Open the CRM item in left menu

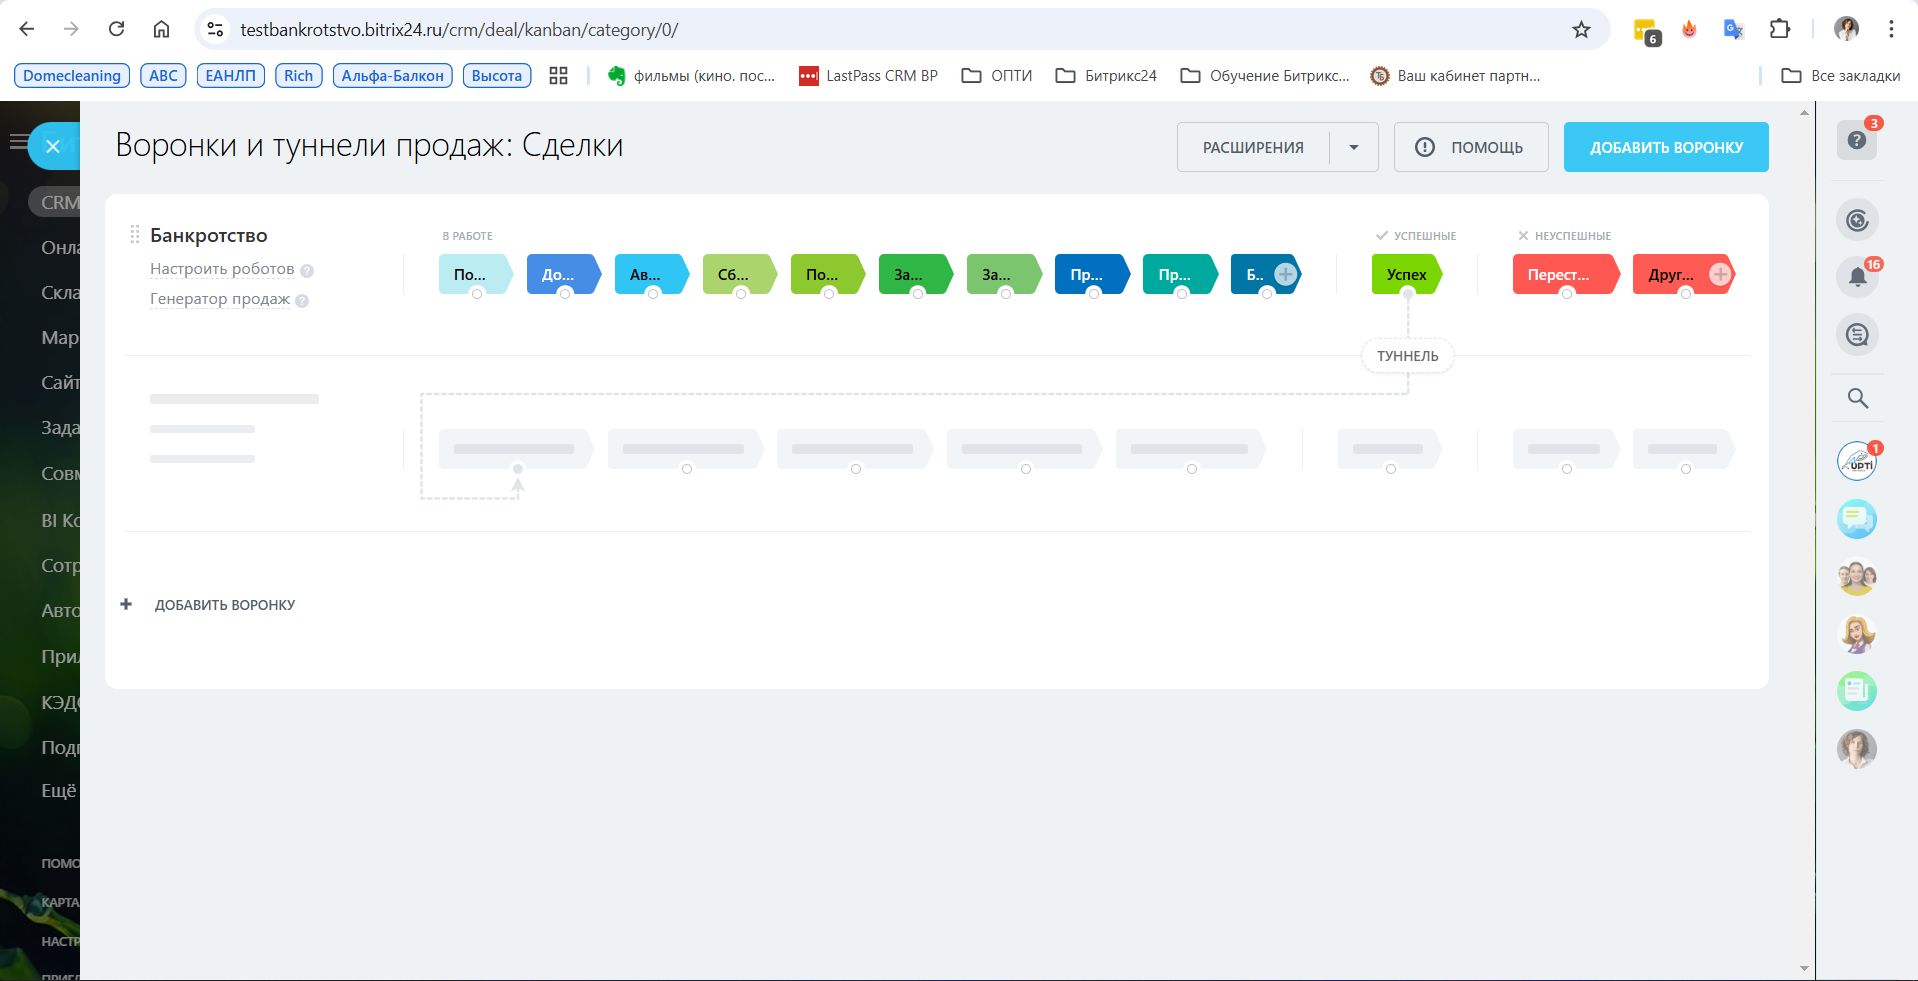click(58, 202)
